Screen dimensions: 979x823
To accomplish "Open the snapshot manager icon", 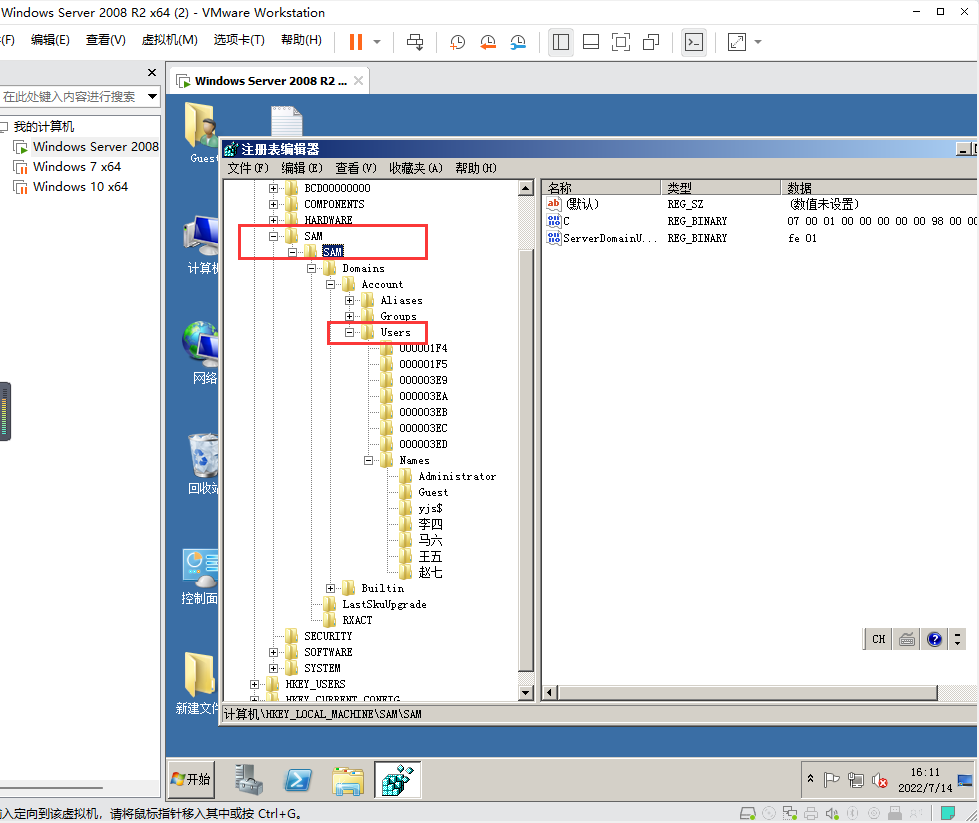I will pyautogui.click(x=518, y=42).
